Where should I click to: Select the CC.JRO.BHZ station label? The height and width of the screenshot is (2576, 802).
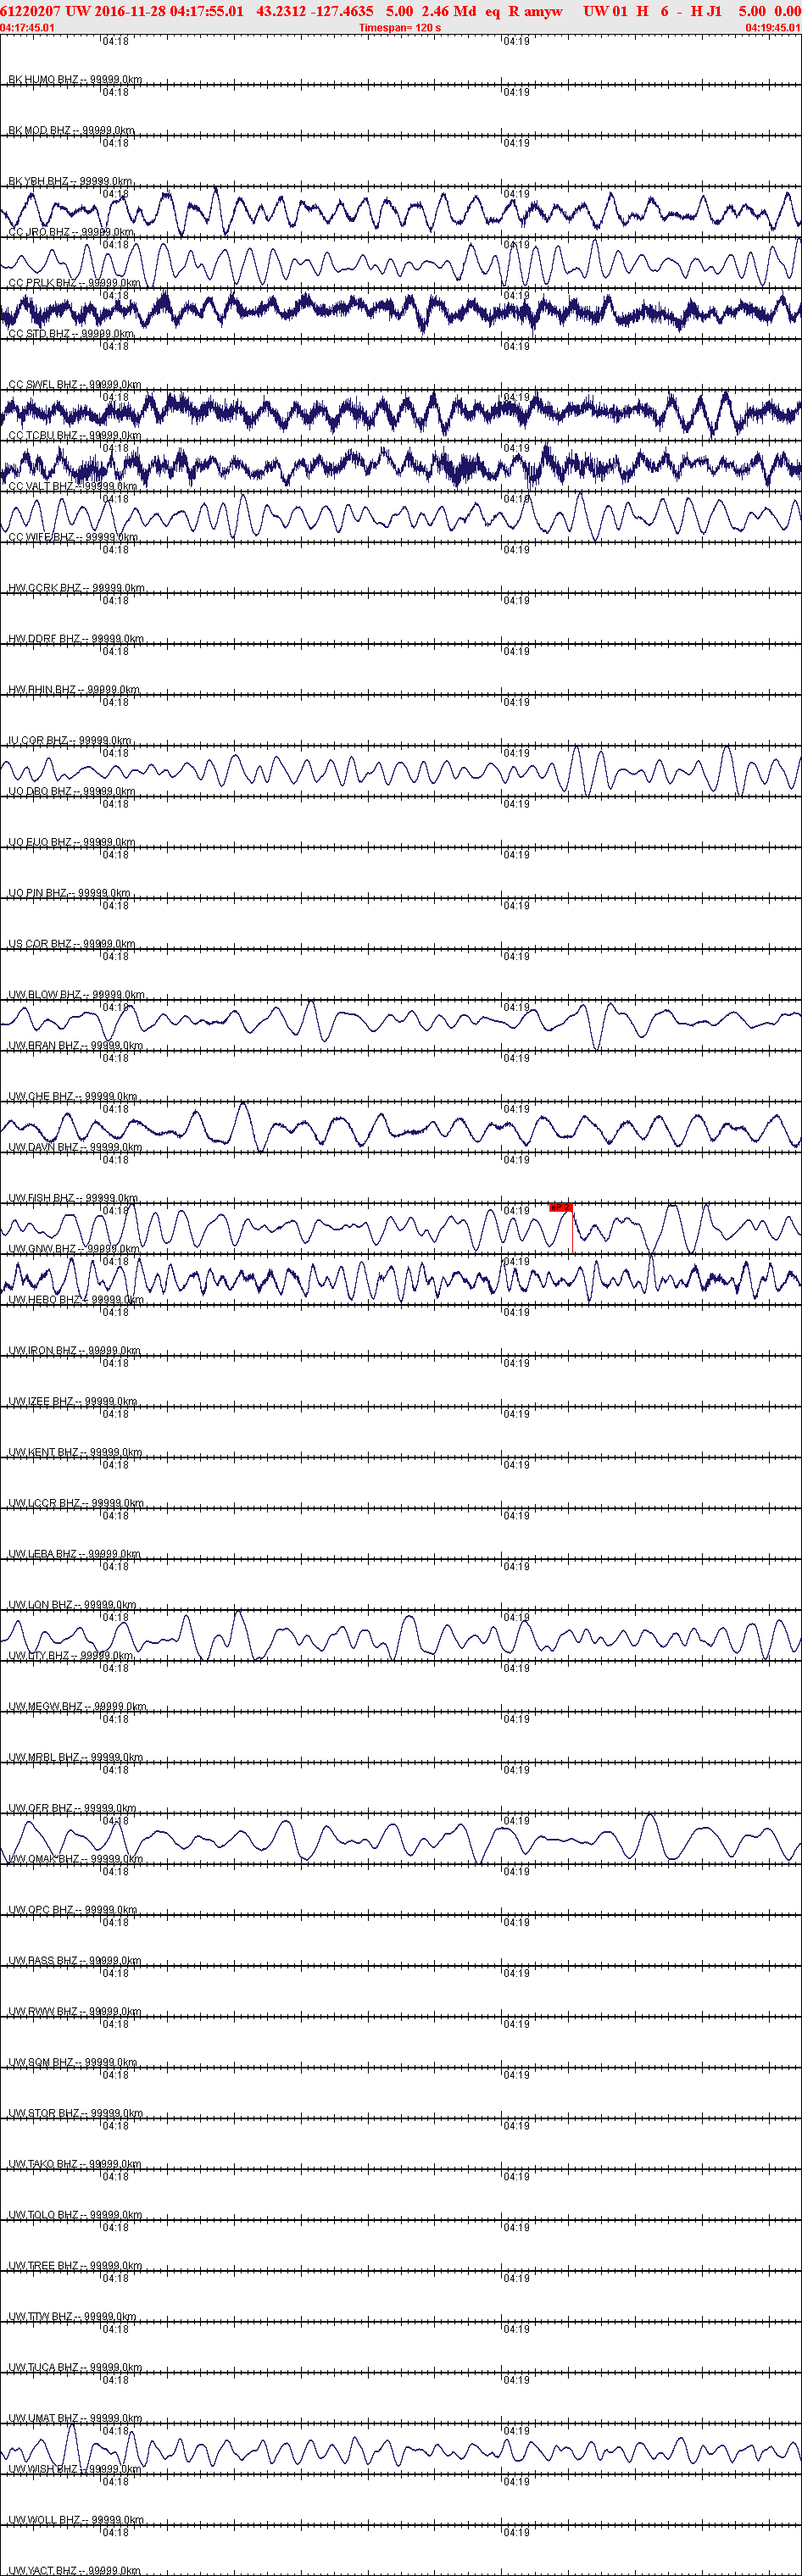tap(71, 232)
